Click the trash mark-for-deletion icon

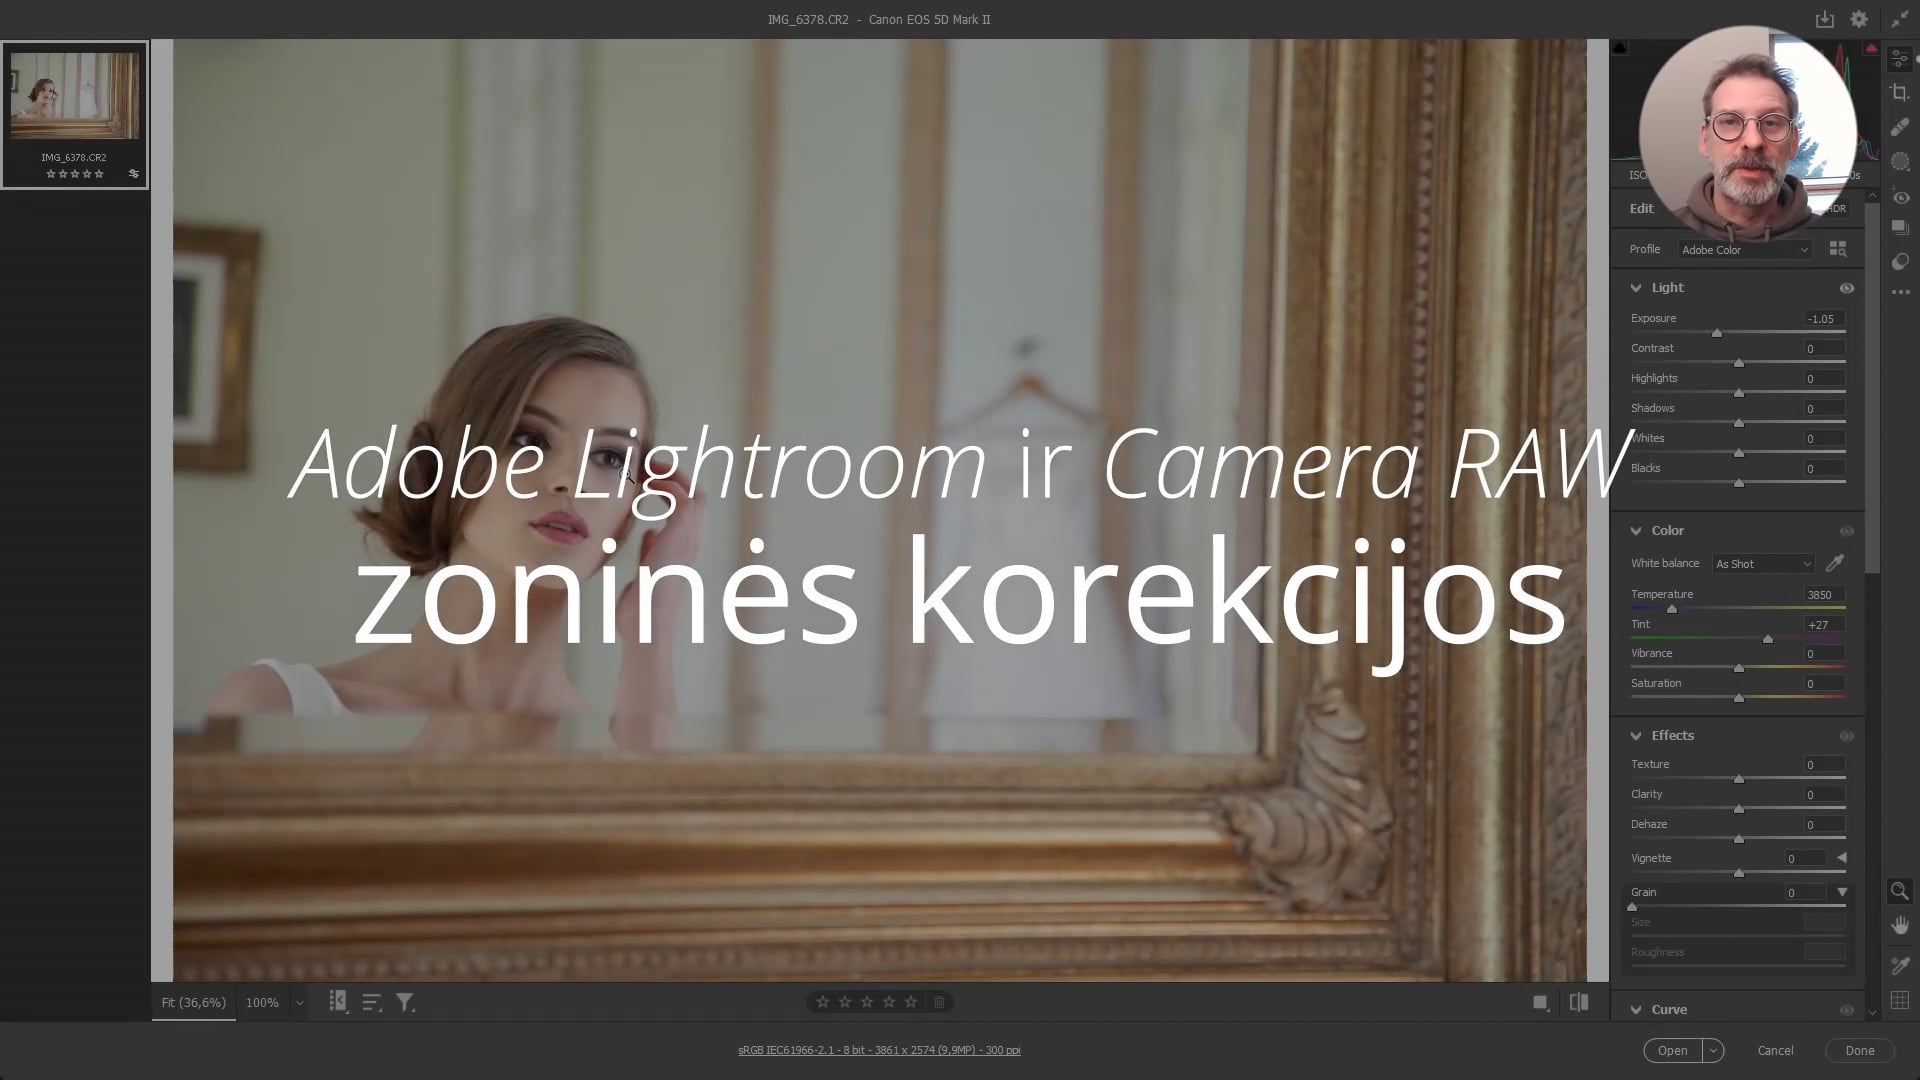coord(939,1002)
